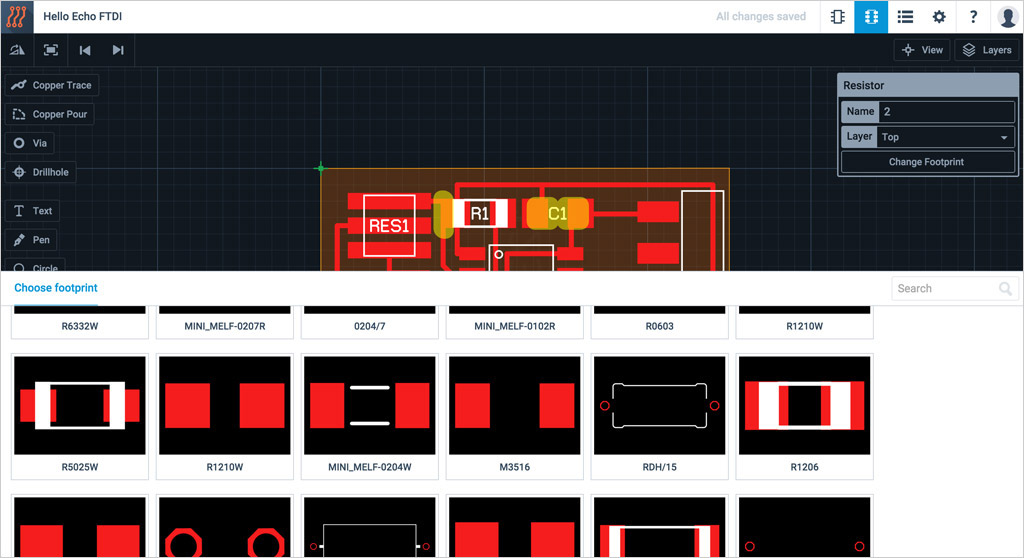Step to next with skip-forward icon

pos(118,50)
